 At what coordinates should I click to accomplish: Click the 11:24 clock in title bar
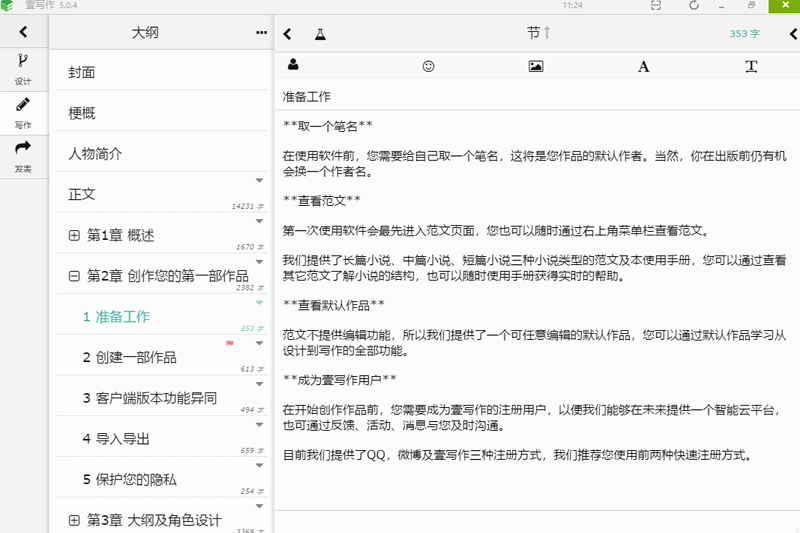[x=572, y=5]
